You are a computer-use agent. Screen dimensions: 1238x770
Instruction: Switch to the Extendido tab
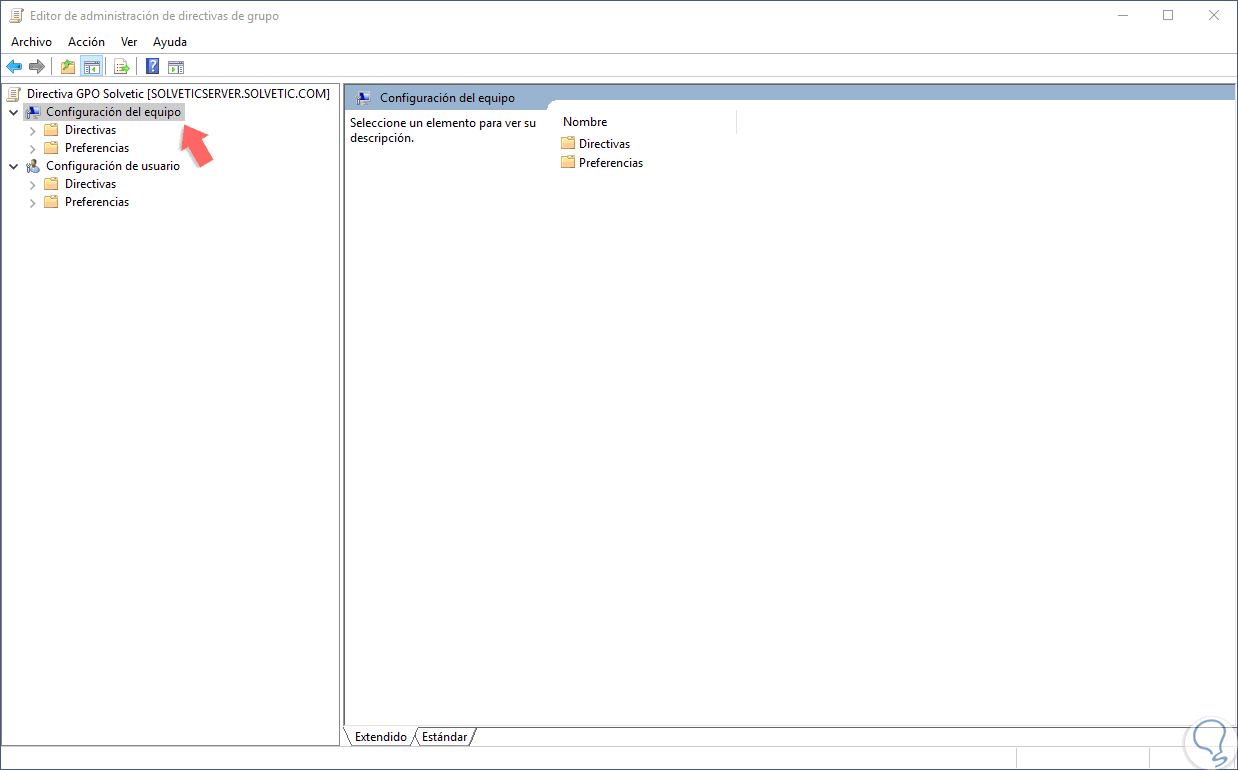click(380, 737)
